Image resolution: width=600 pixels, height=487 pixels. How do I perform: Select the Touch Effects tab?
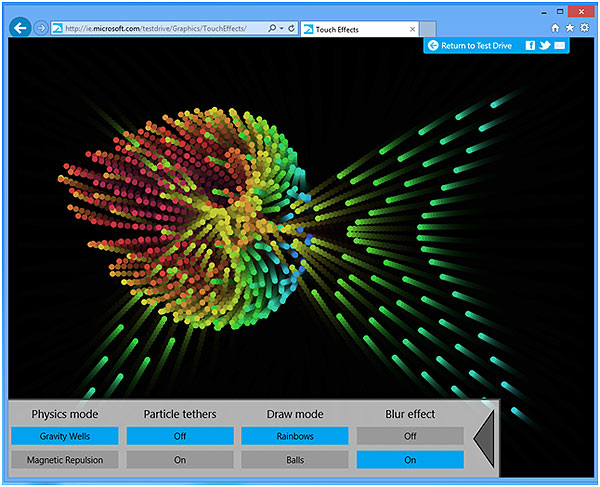point(350,29)
